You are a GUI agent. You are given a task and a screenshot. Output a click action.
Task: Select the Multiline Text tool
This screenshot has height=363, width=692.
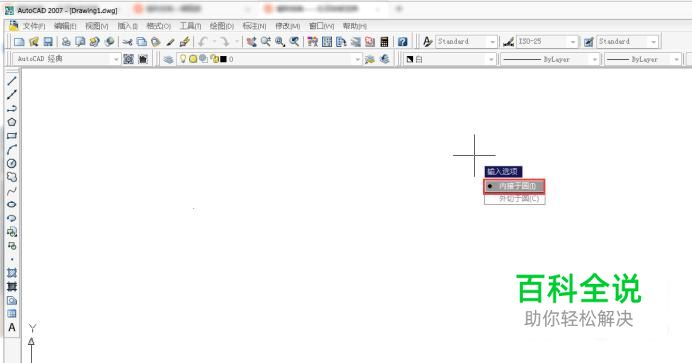click(12, 327)
